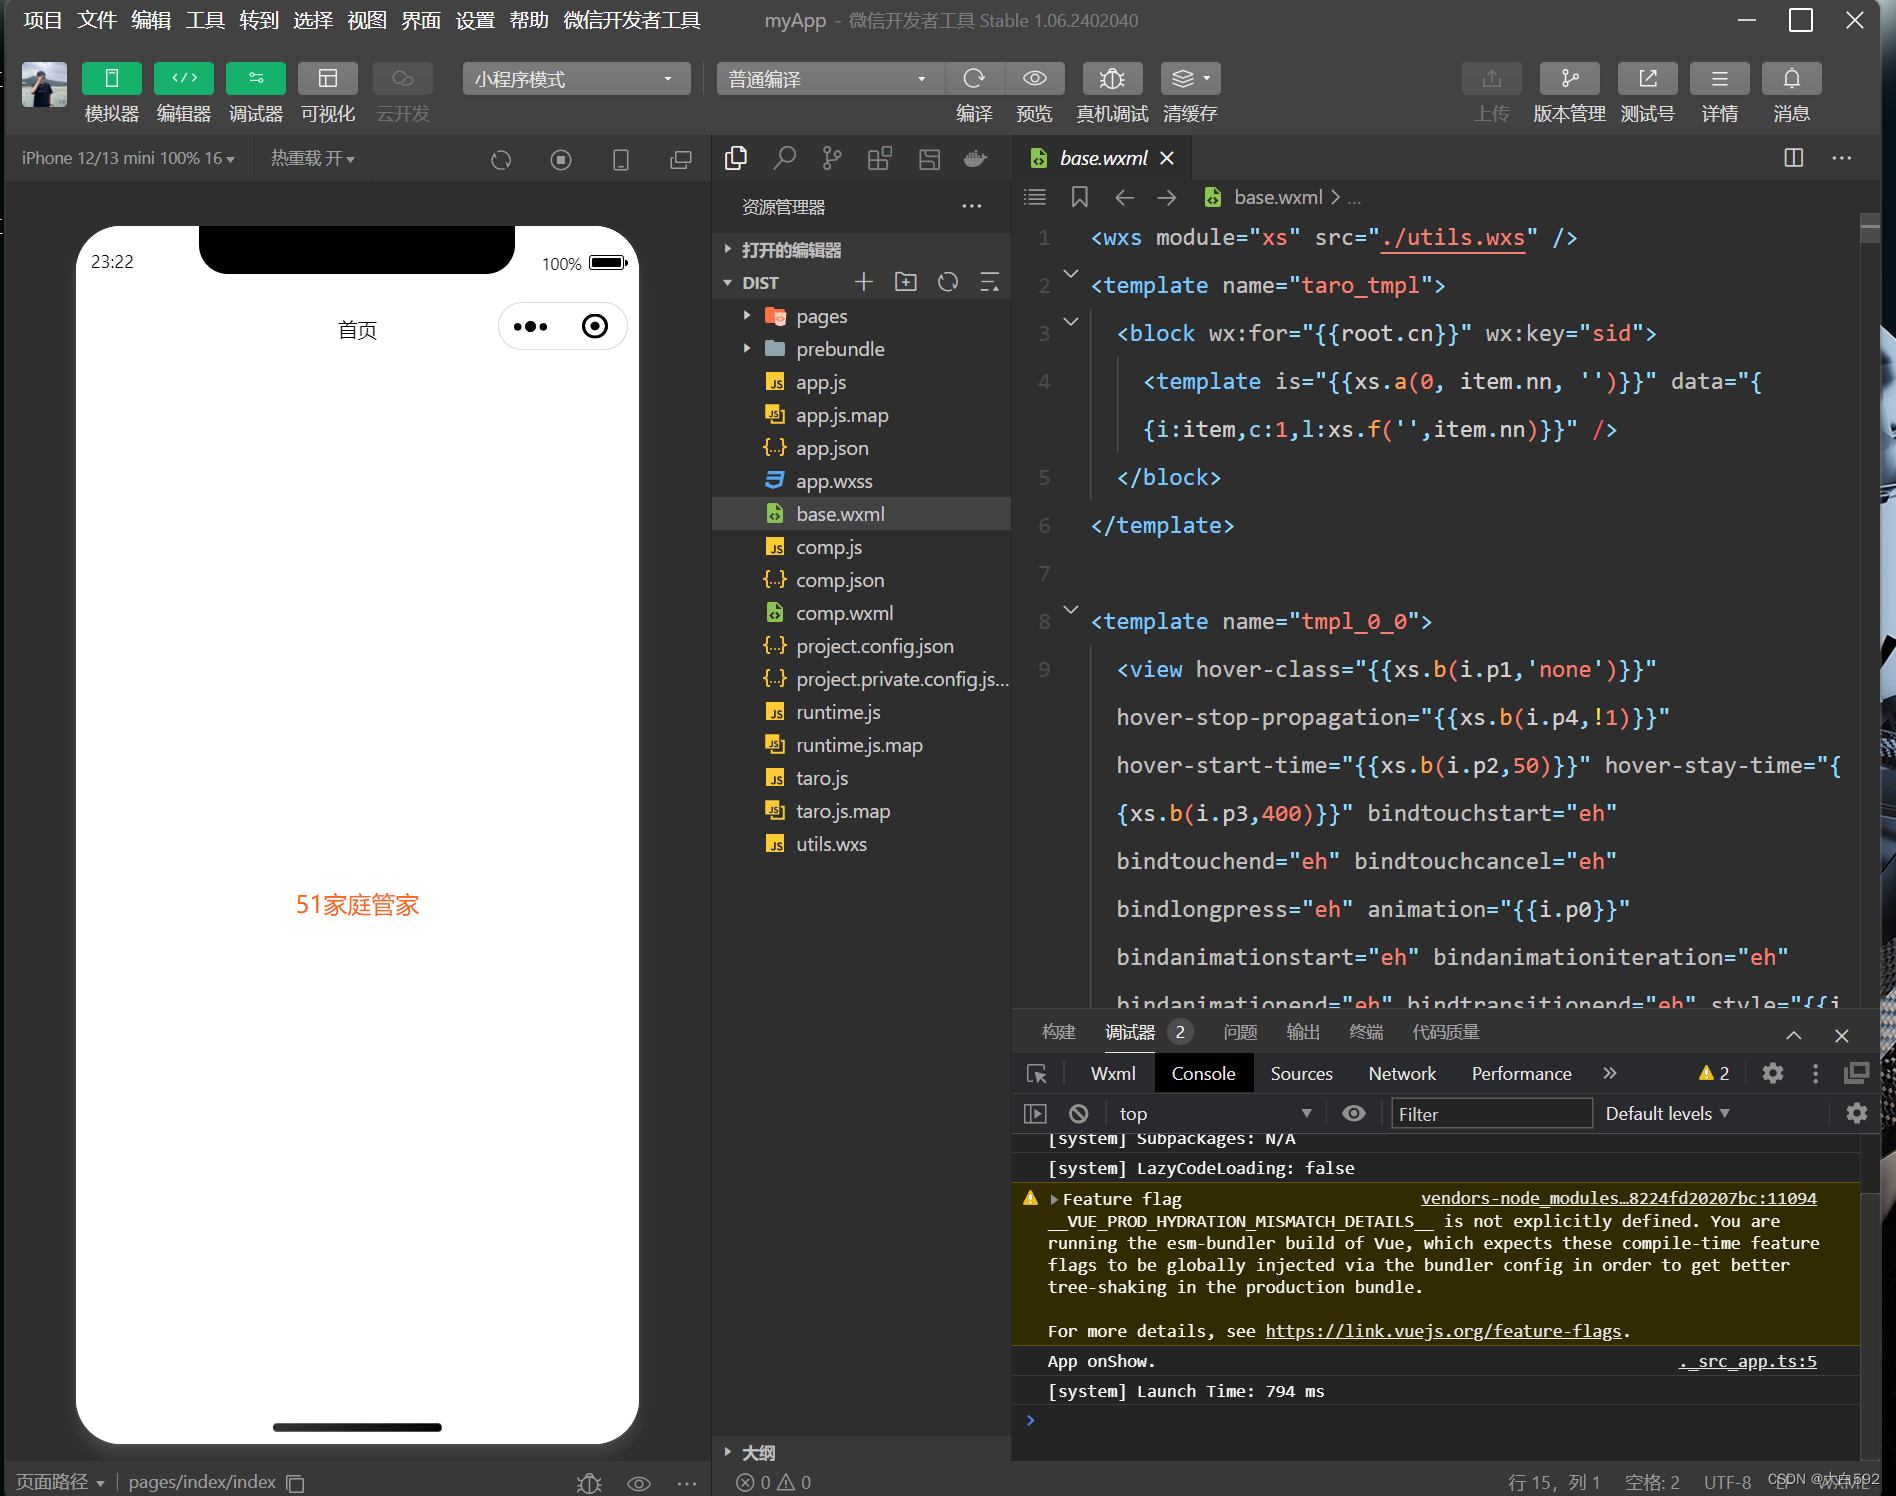Screen dimensions: 1896x1496
Task: Show more devtools tabs
Action: [1609, 1073]
